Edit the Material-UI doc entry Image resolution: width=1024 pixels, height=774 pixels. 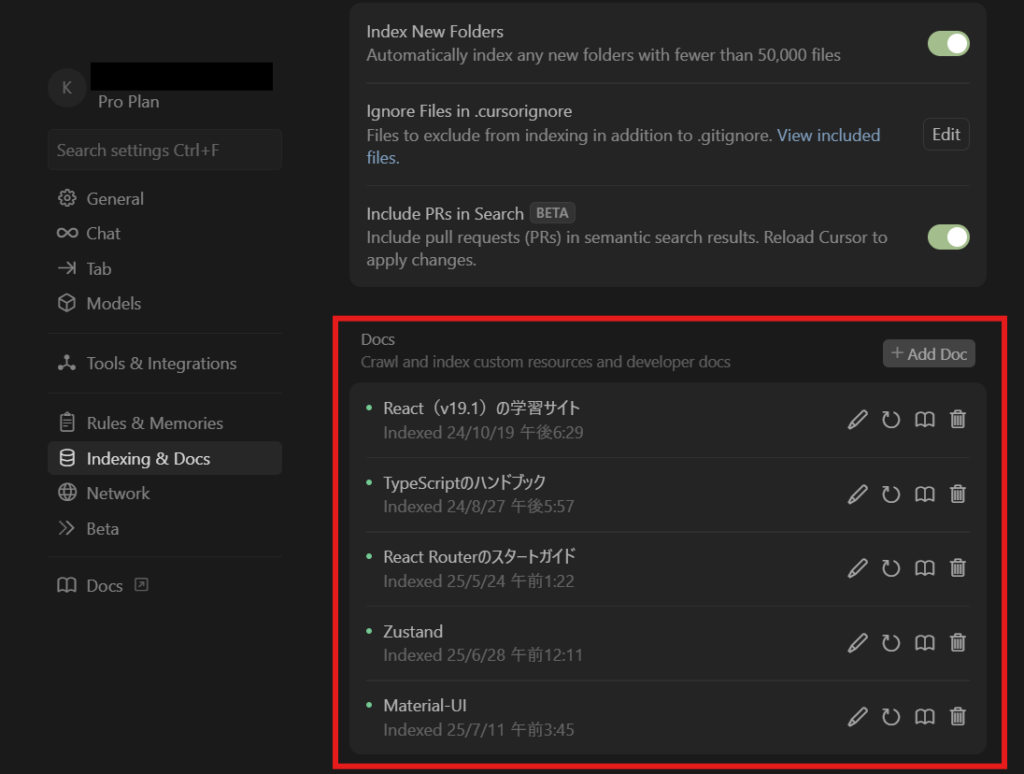pos(857,717)
